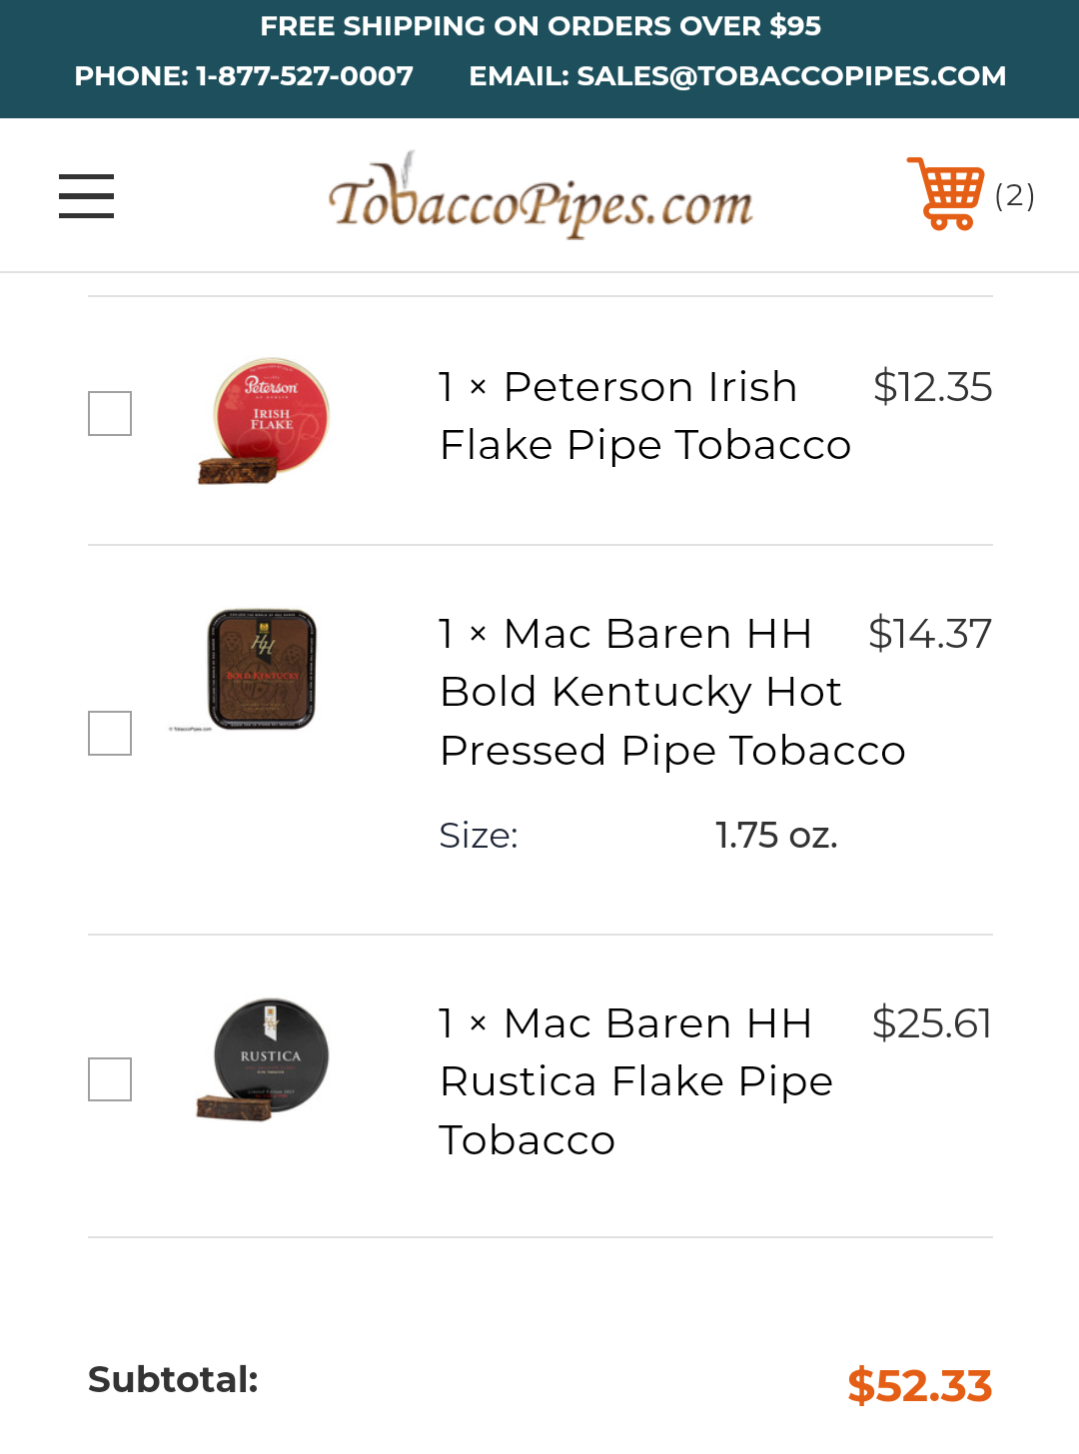The width and height of the screenshot is (1079, 1454).
Task: View the Peterson Irish Flake tin thumbnail
Action: (265, 421)
